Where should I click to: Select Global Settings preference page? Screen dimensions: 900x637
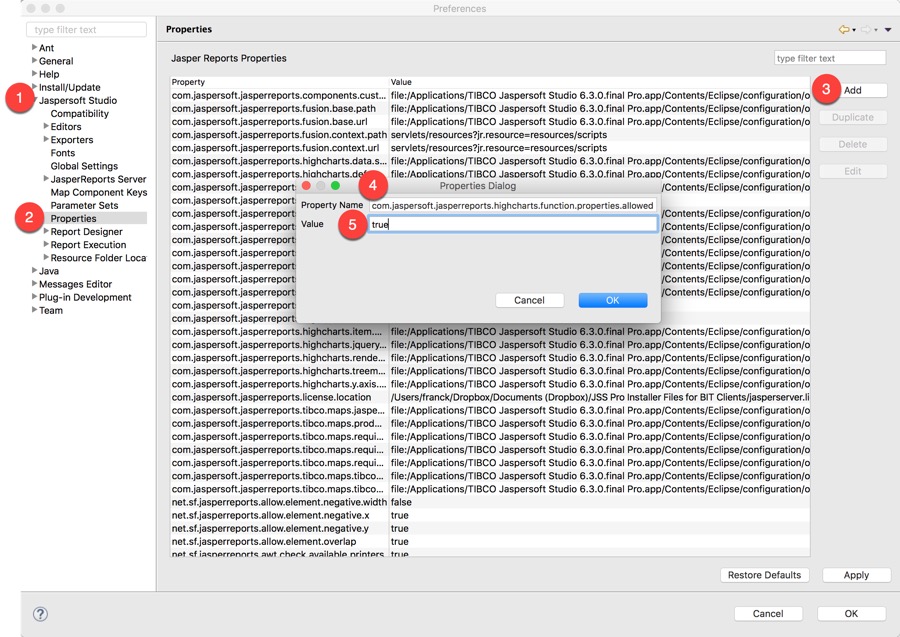(x=84, y=166)
